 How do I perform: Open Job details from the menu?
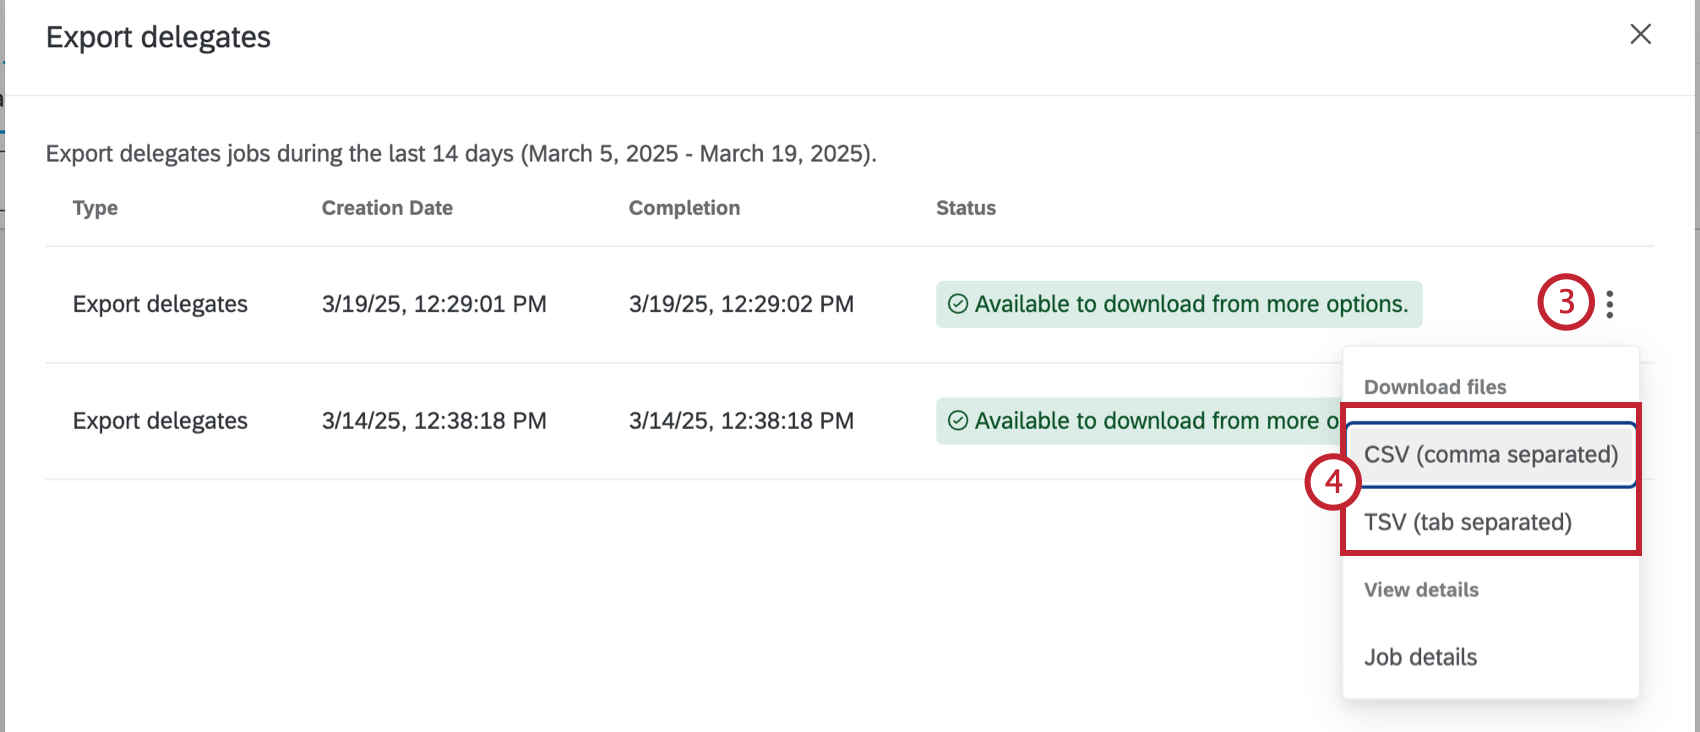point(1420,657)
